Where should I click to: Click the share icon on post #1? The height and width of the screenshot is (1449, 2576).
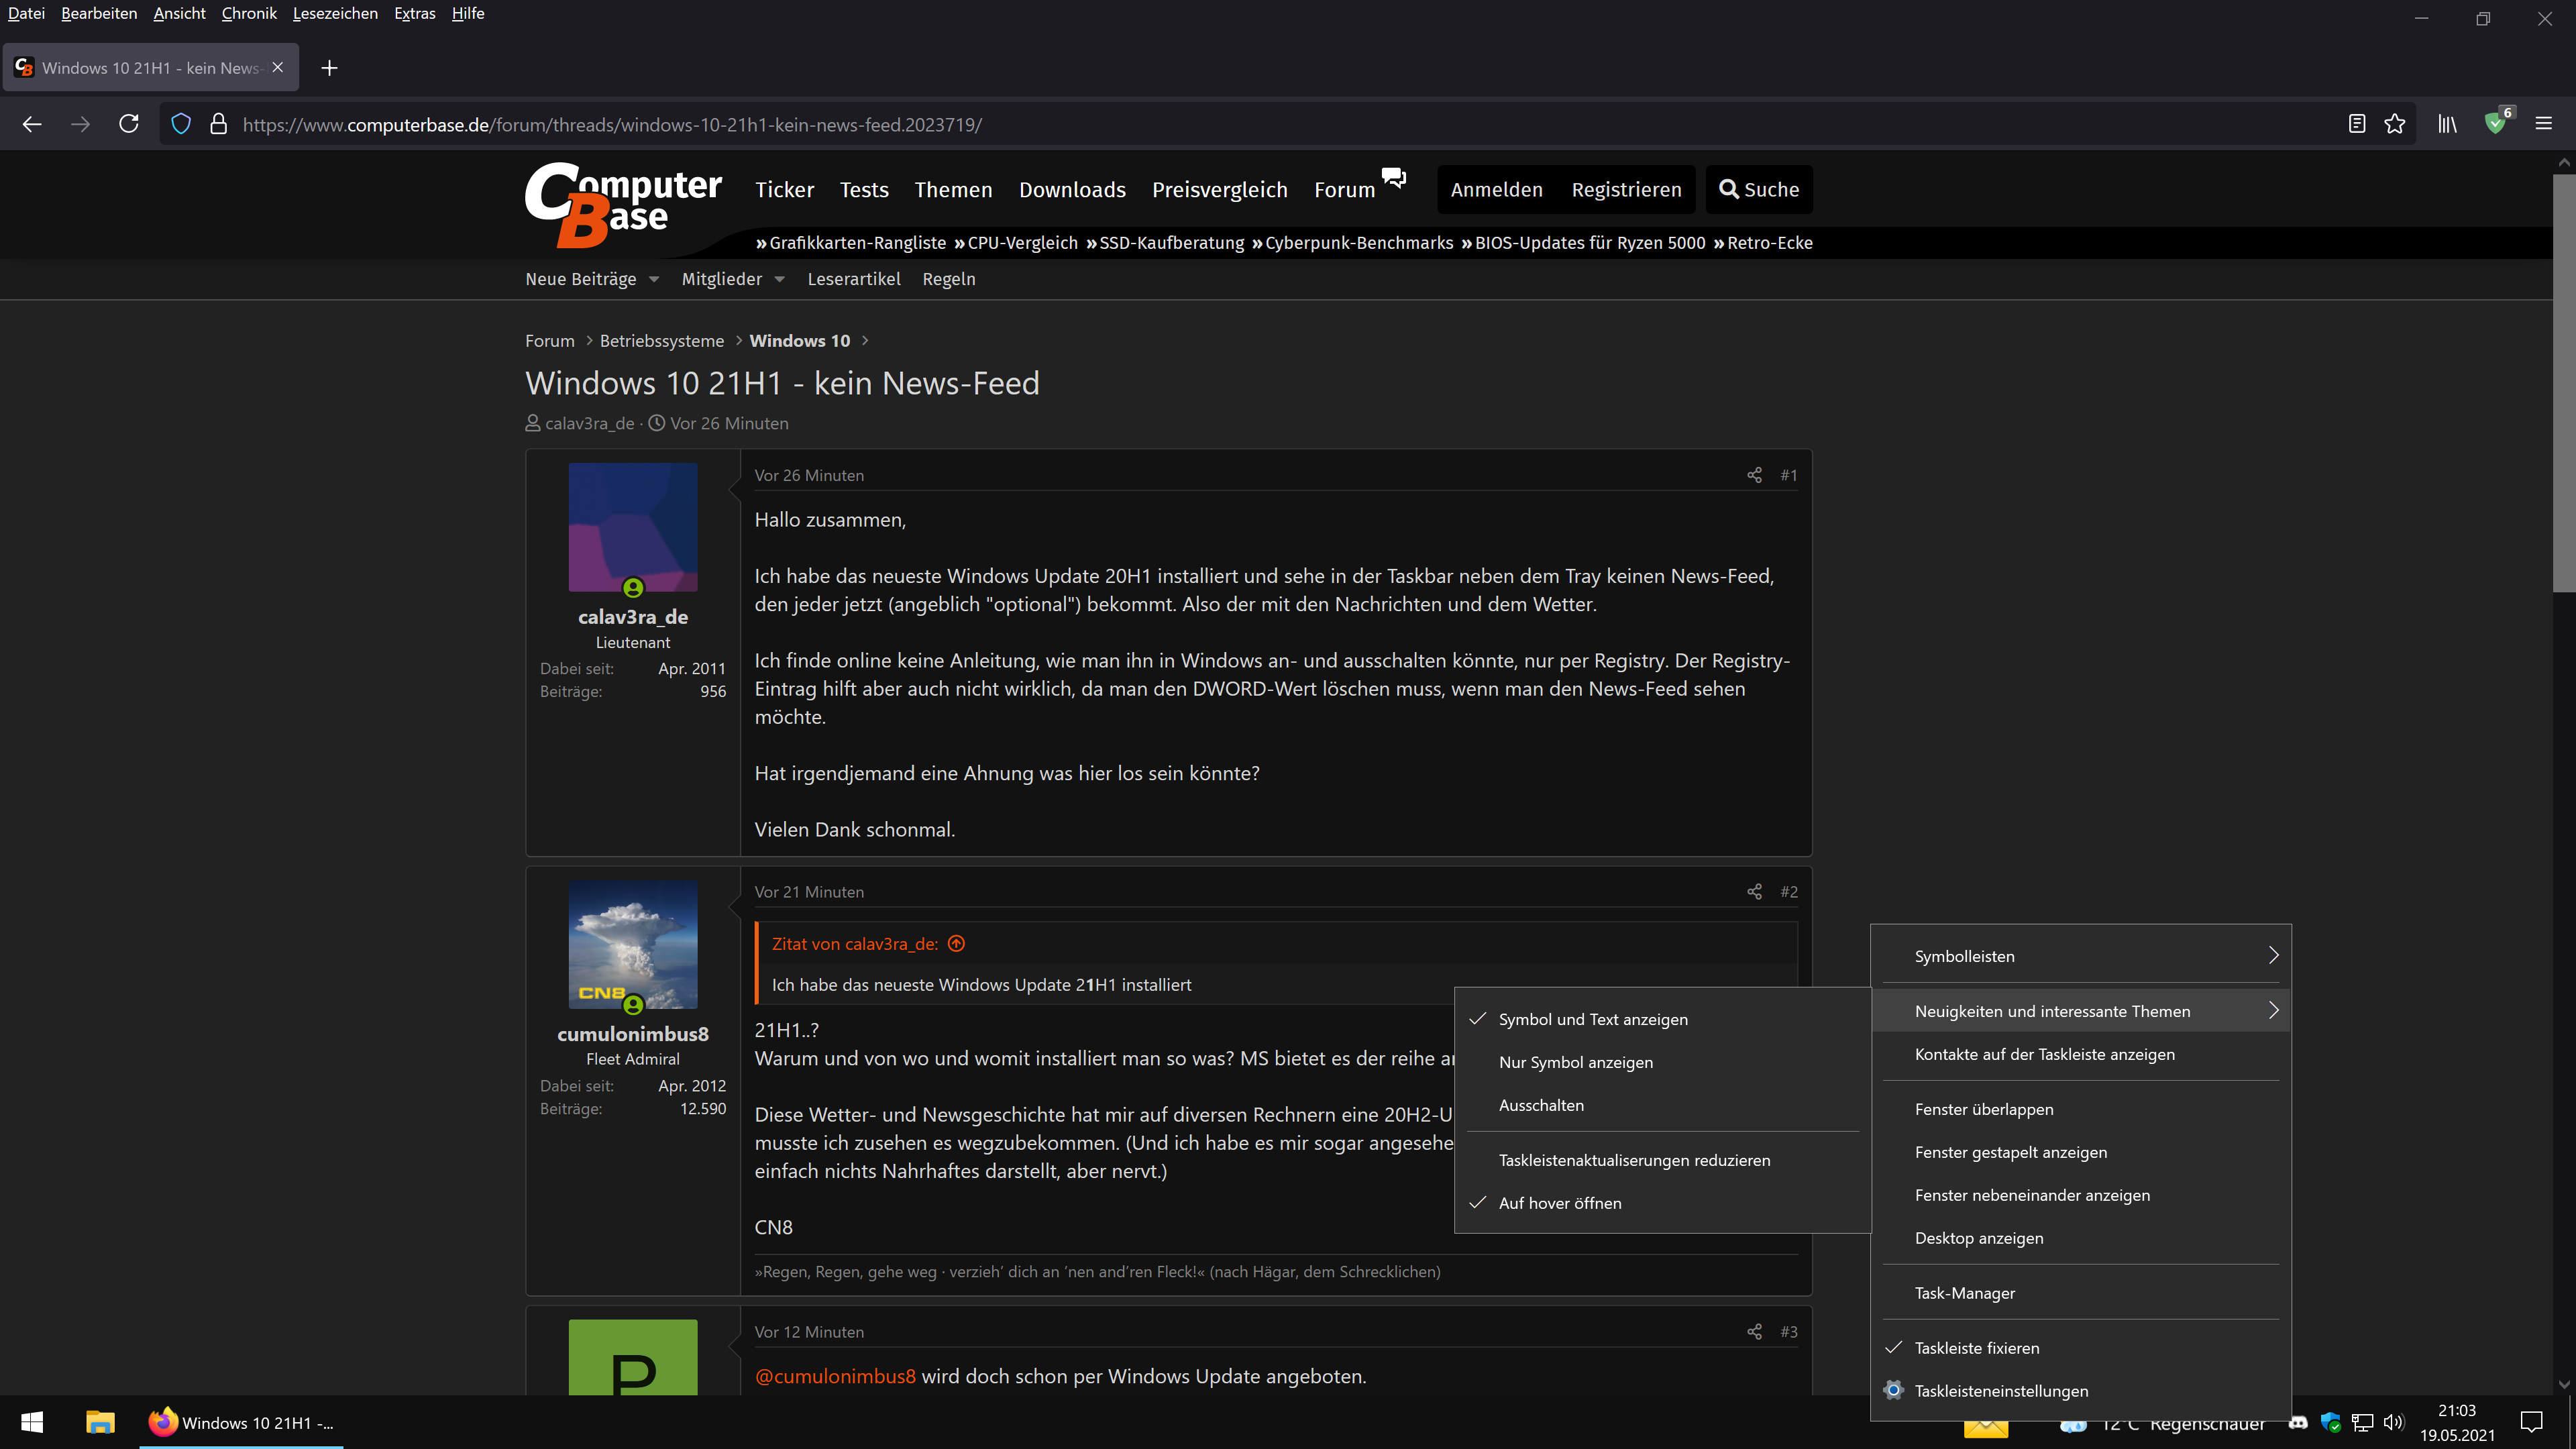[x=1754, y=475]
